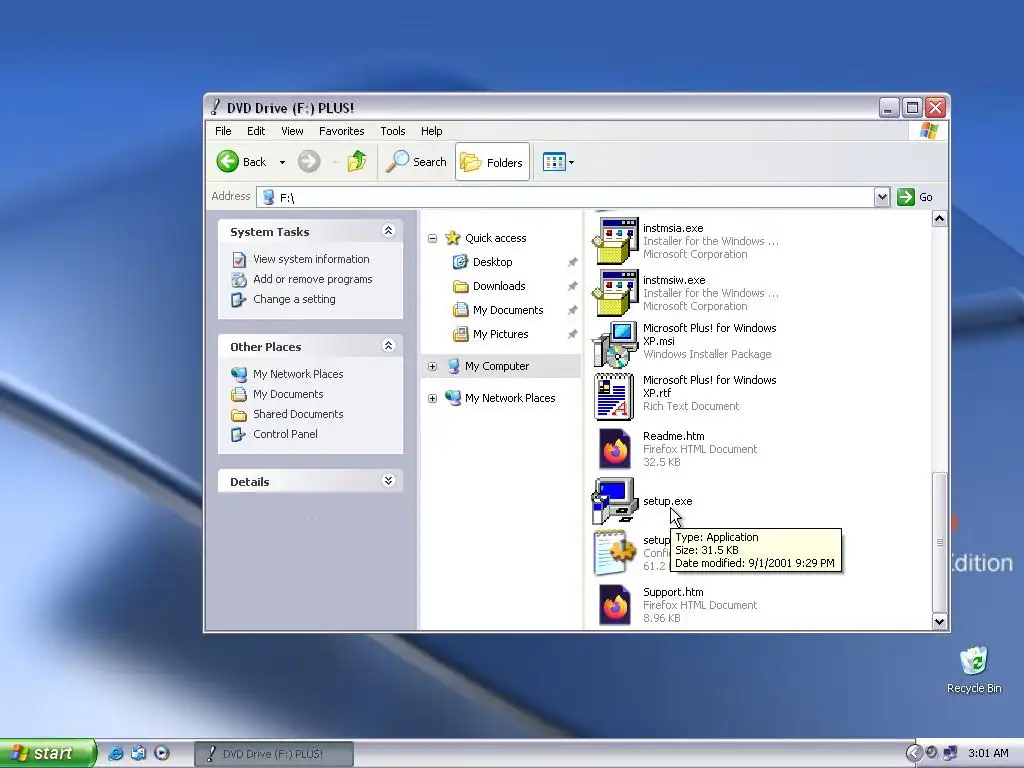
Task: Select Microsoft Plus! for Windows XP.rtf icon
Action: 615,396
